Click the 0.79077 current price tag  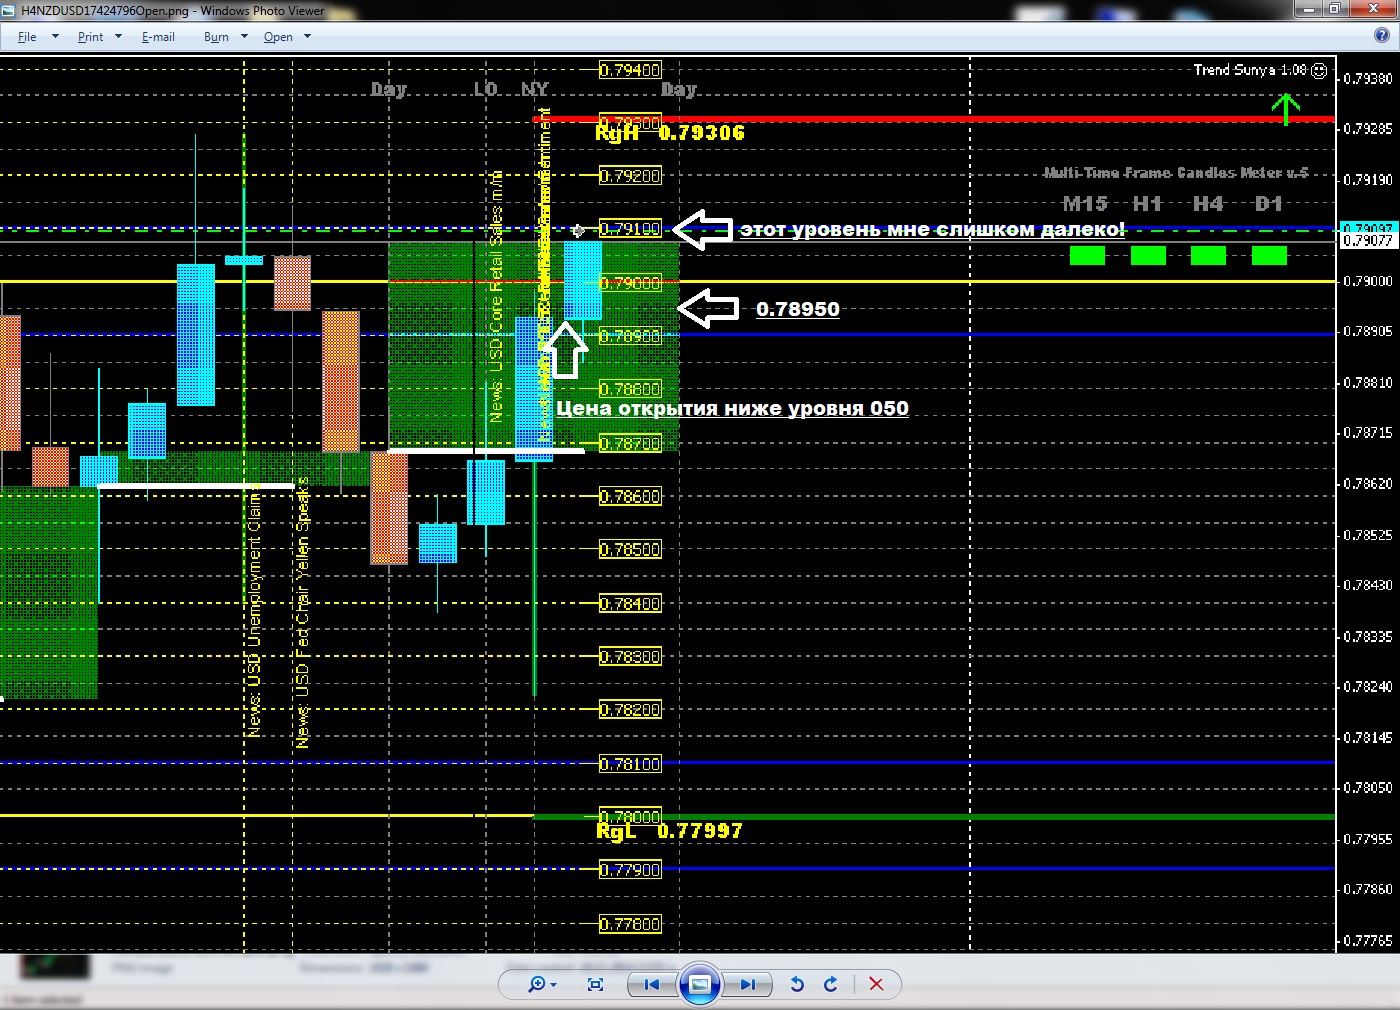[1367, 241]
